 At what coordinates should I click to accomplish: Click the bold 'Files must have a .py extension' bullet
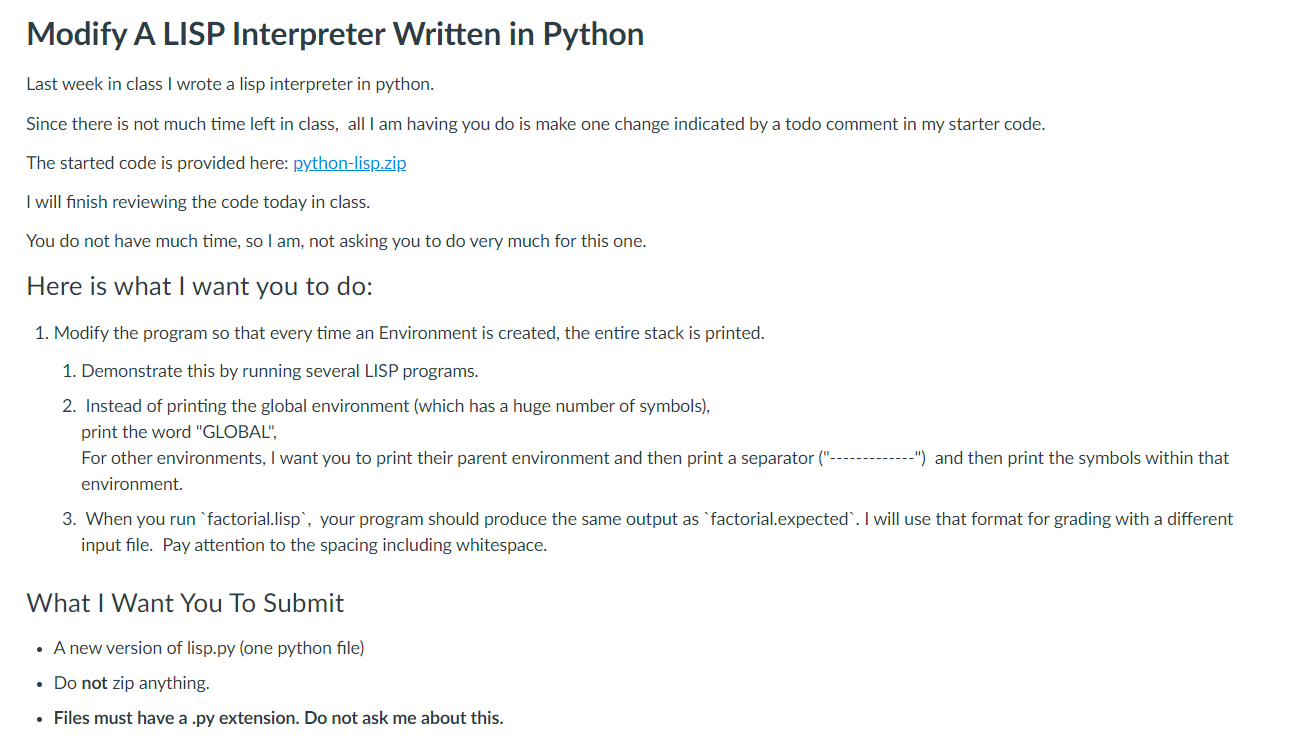[279, 718]
